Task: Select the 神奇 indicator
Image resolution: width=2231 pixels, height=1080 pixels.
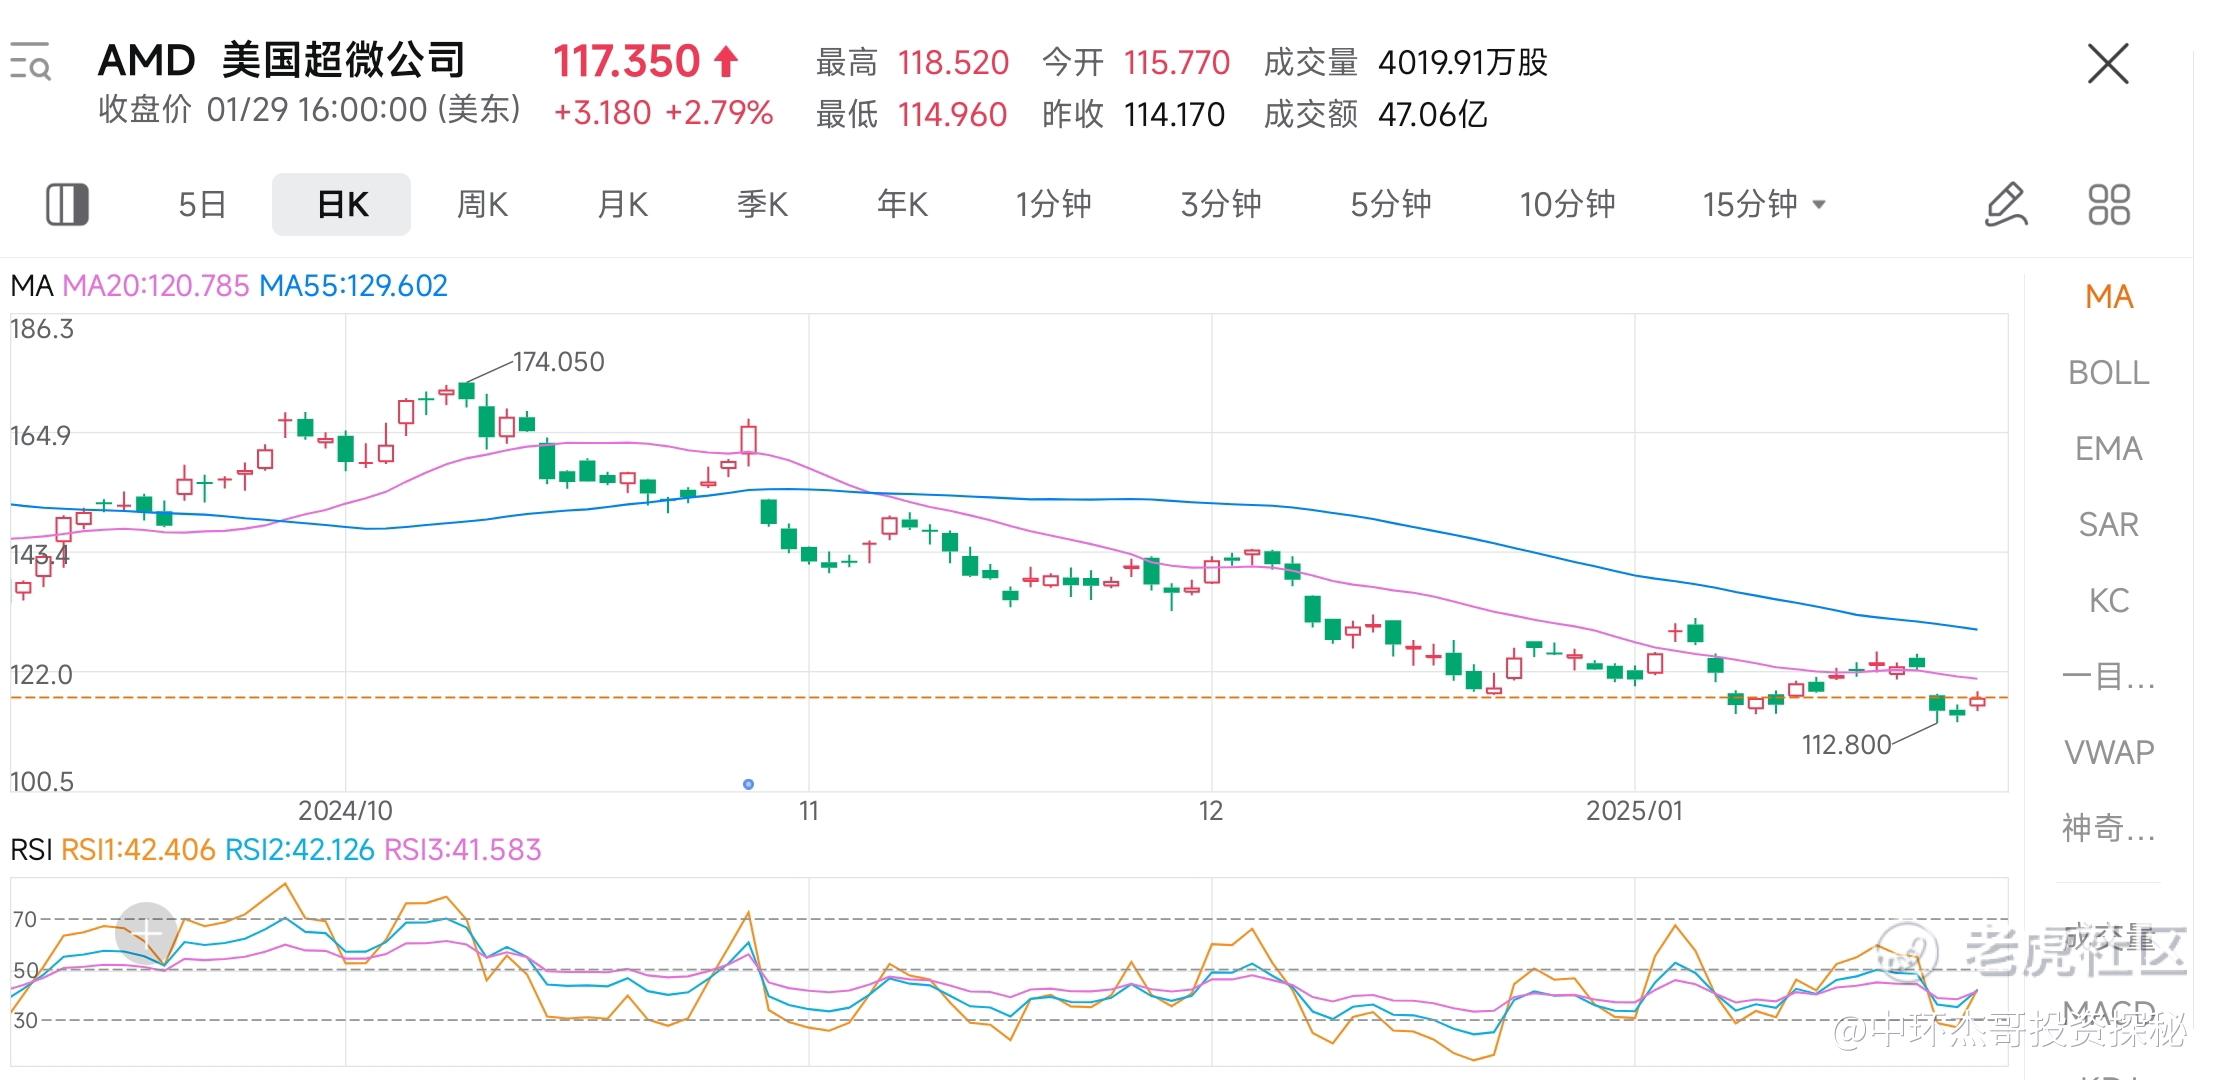Action: (2109, 828)
